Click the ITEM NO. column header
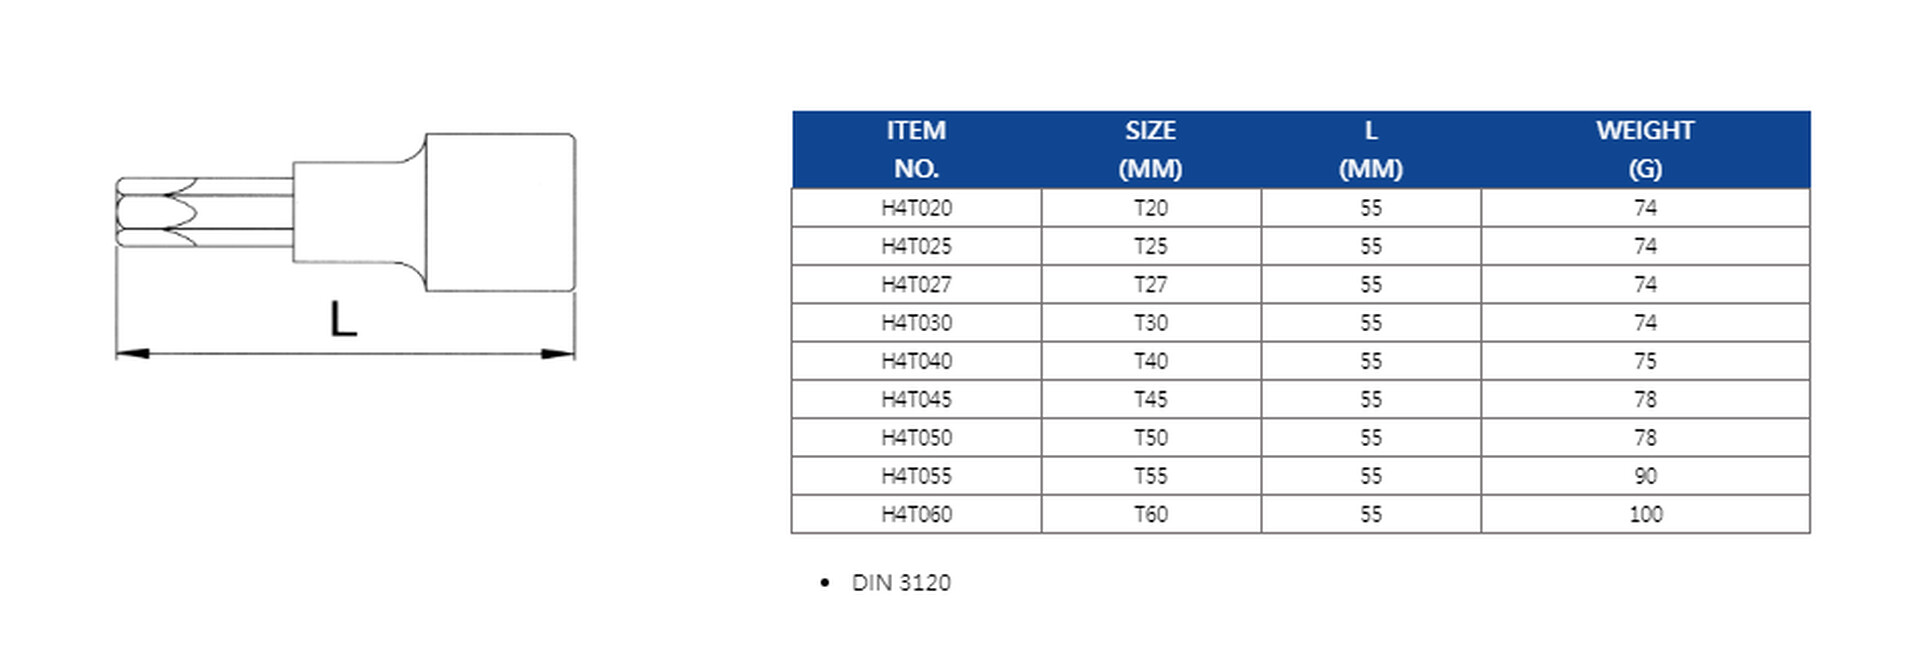 [x=916, y=150]
